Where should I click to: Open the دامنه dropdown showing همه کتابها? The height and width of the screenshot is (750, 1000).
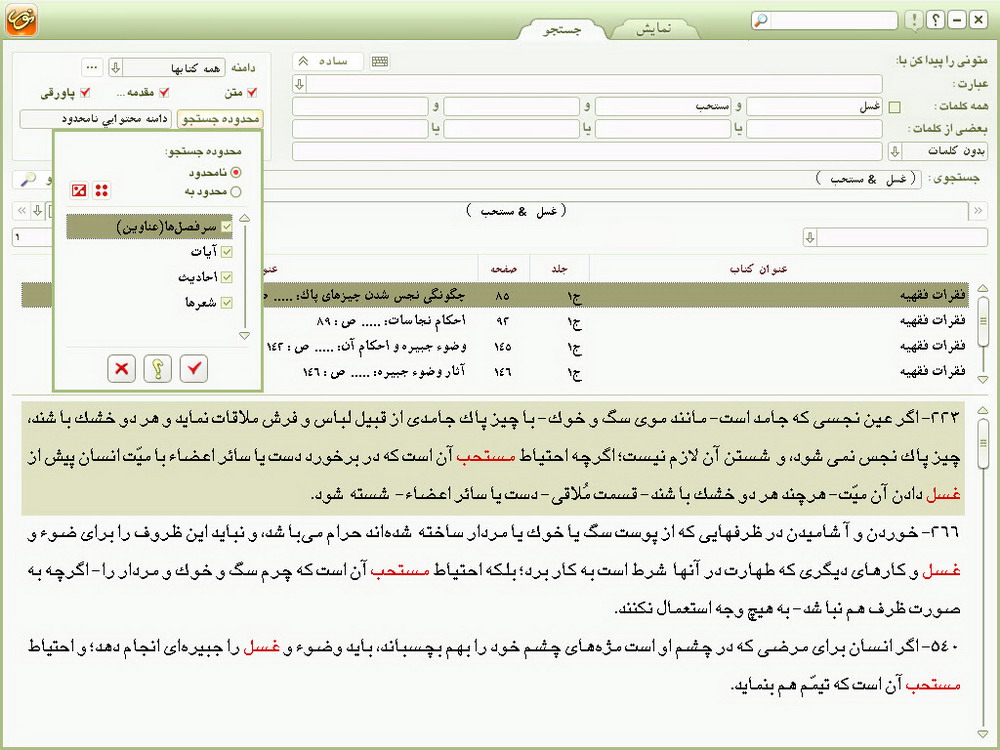(167, 67)
